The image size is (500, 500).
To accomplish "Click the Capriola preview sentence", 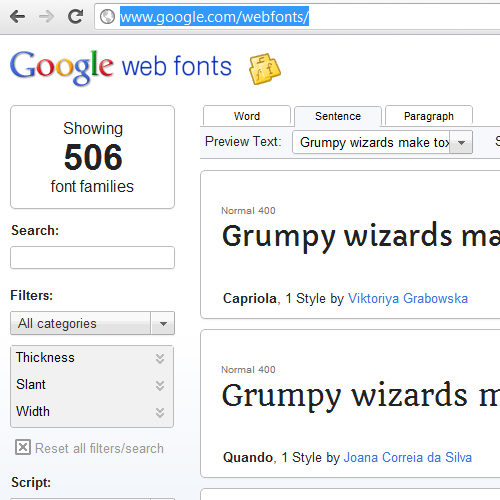I will (361, 237).
